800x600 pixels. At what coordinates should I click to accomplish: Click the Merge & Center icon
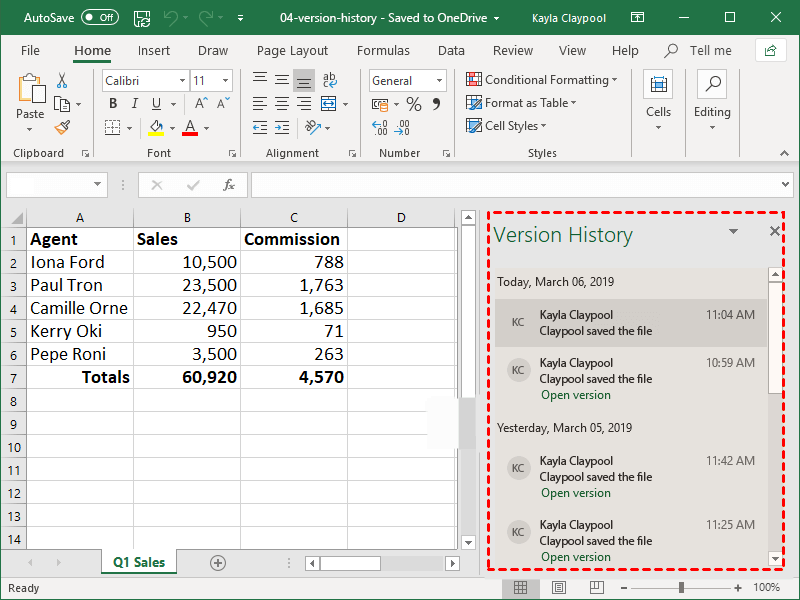pos(329,104)
